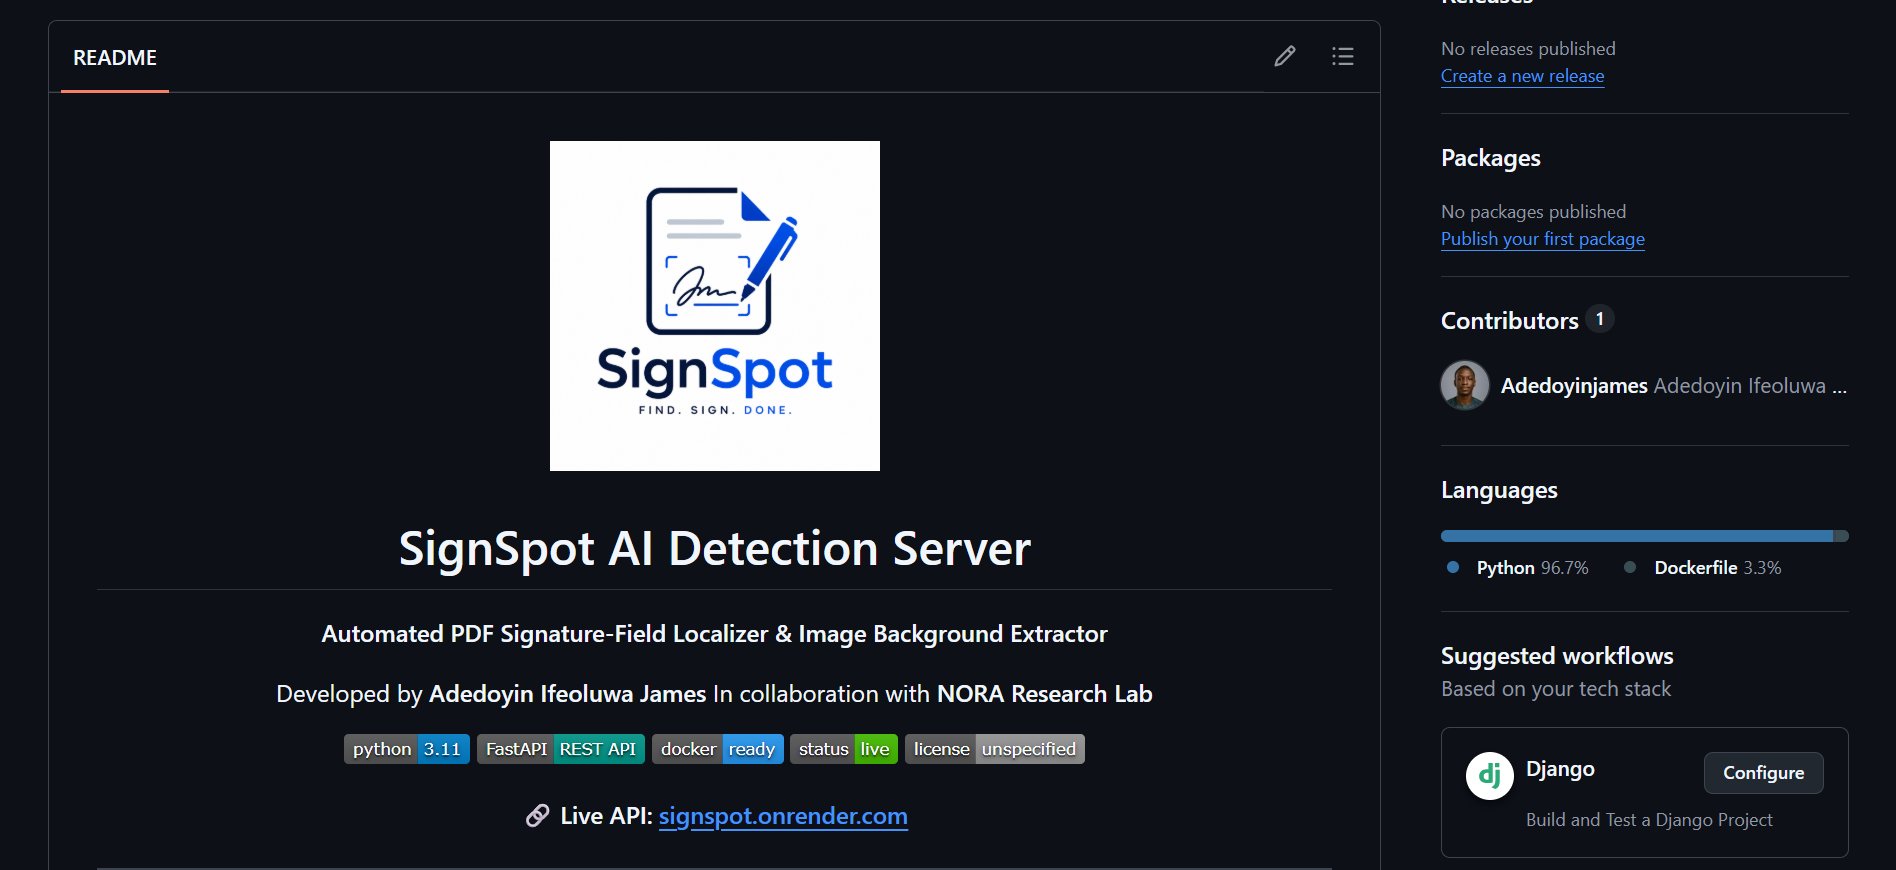
Task: Click the Python blue color dot
Action: tap(1453, 567)
